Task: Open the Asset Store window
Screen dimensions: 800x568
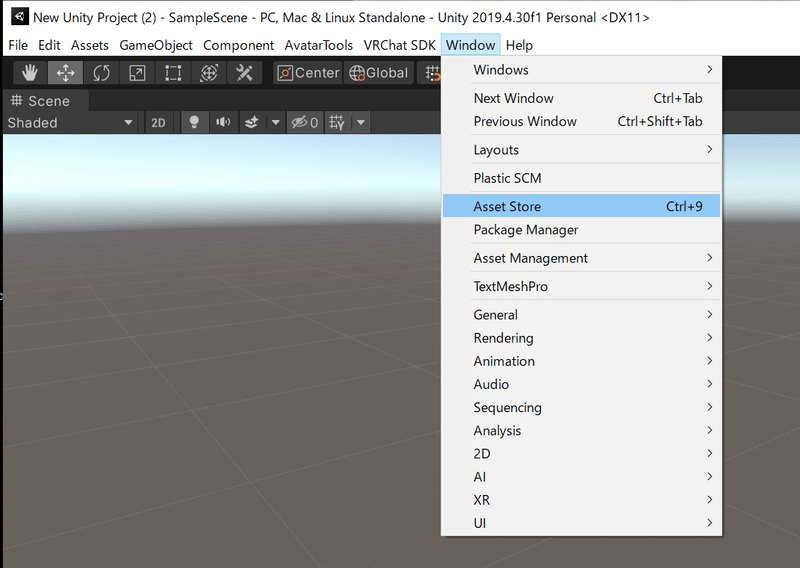Action: [582, 206]
